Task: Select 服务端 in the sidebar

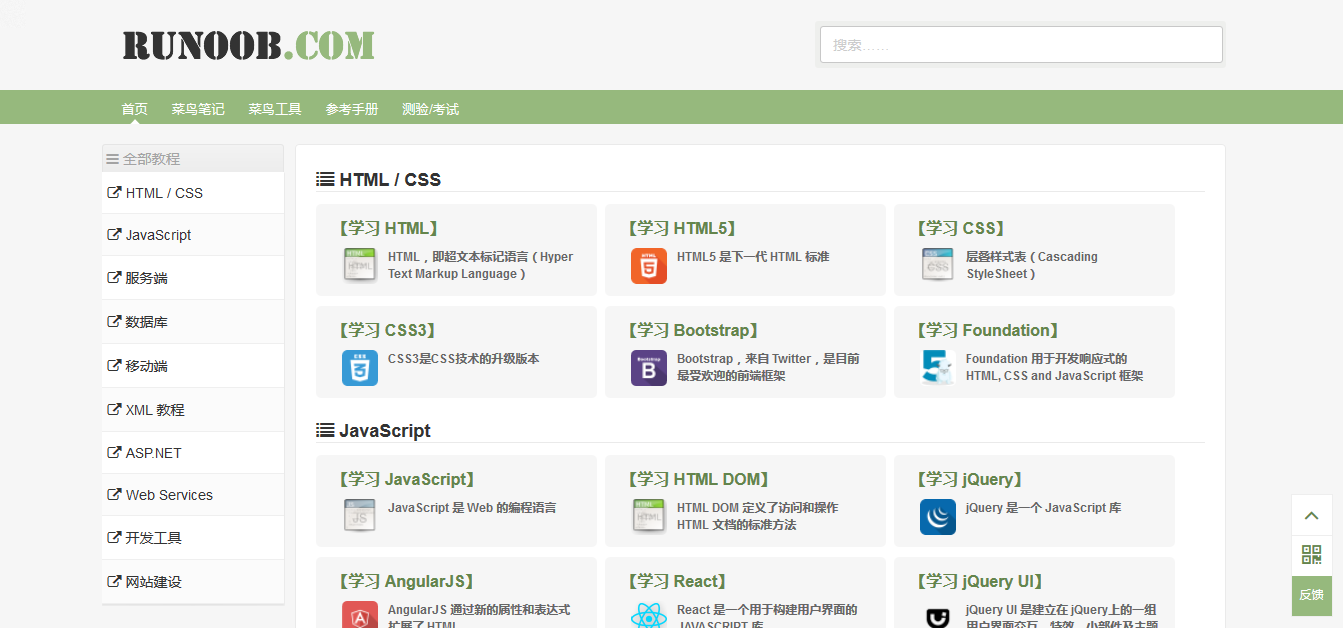Action: tap(193, 278)
